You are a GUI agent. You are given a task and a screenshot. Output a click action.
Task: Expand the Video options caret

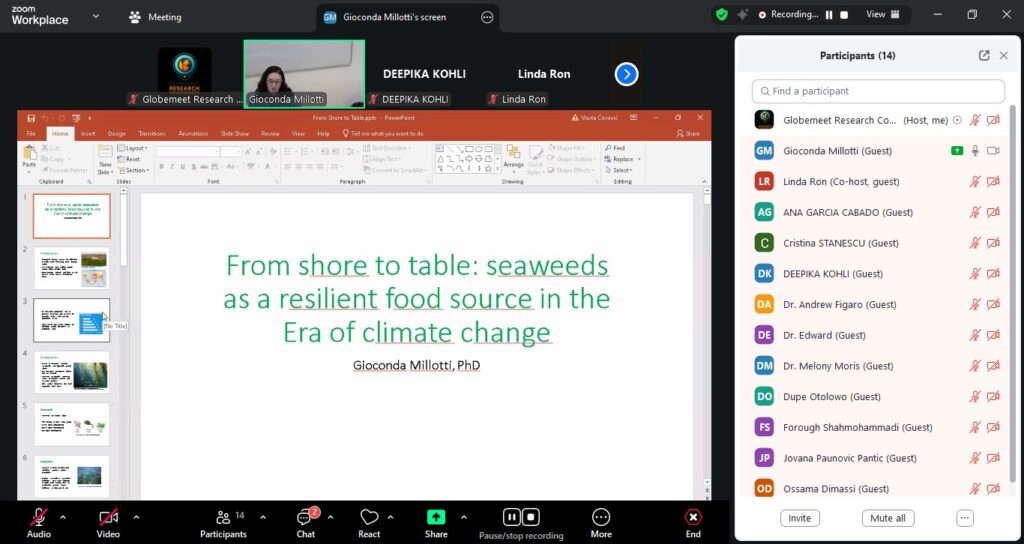tap(136, 517)
